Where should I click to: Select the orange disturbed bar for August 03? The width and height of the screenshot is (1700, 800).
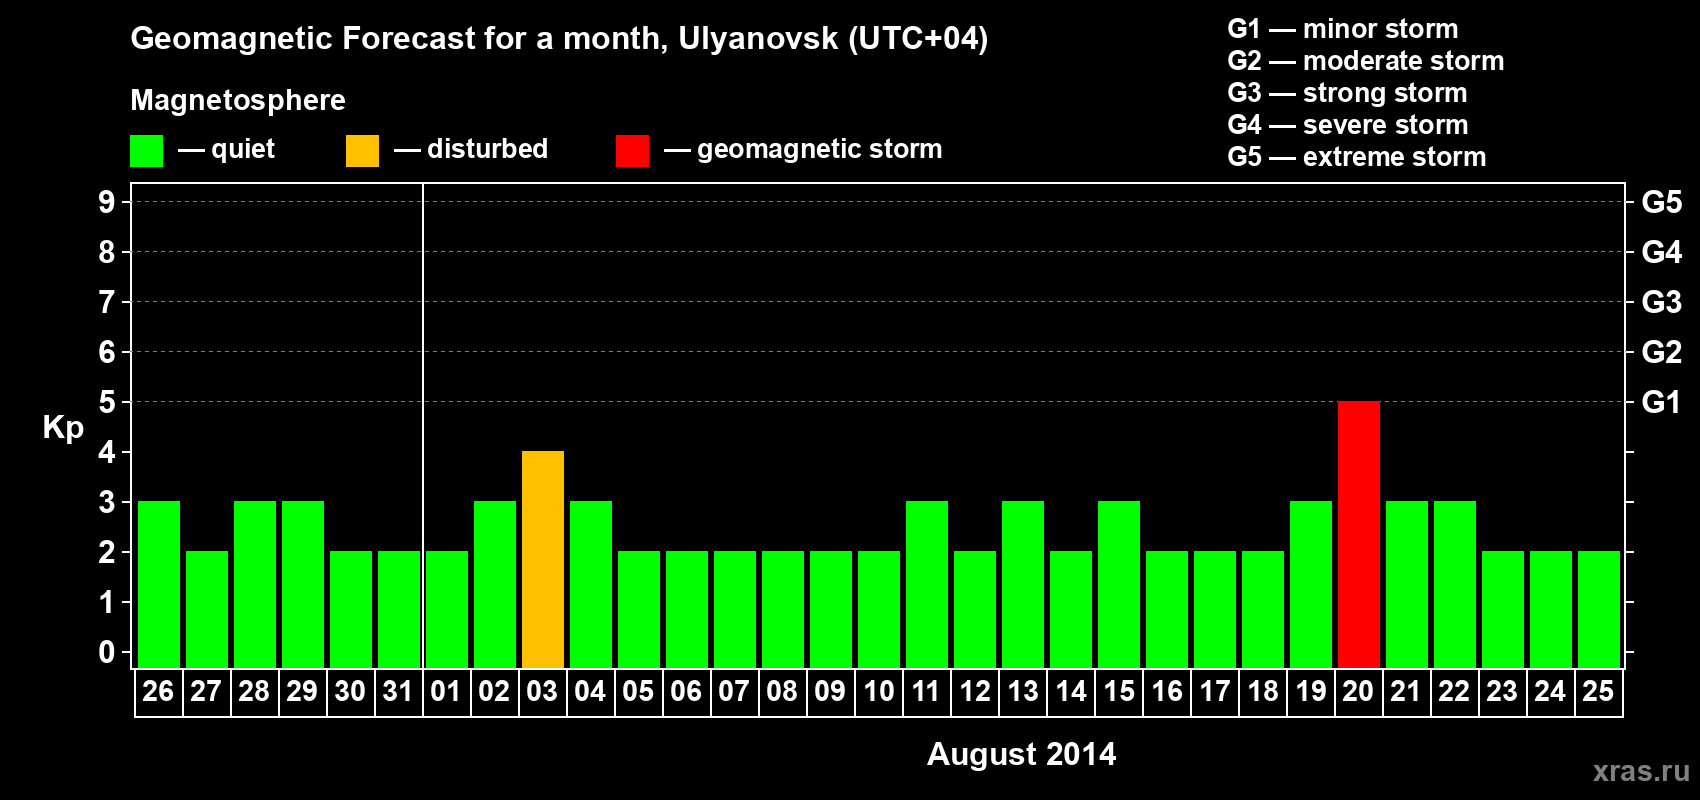pyautogui.click(x=543, y=560)
